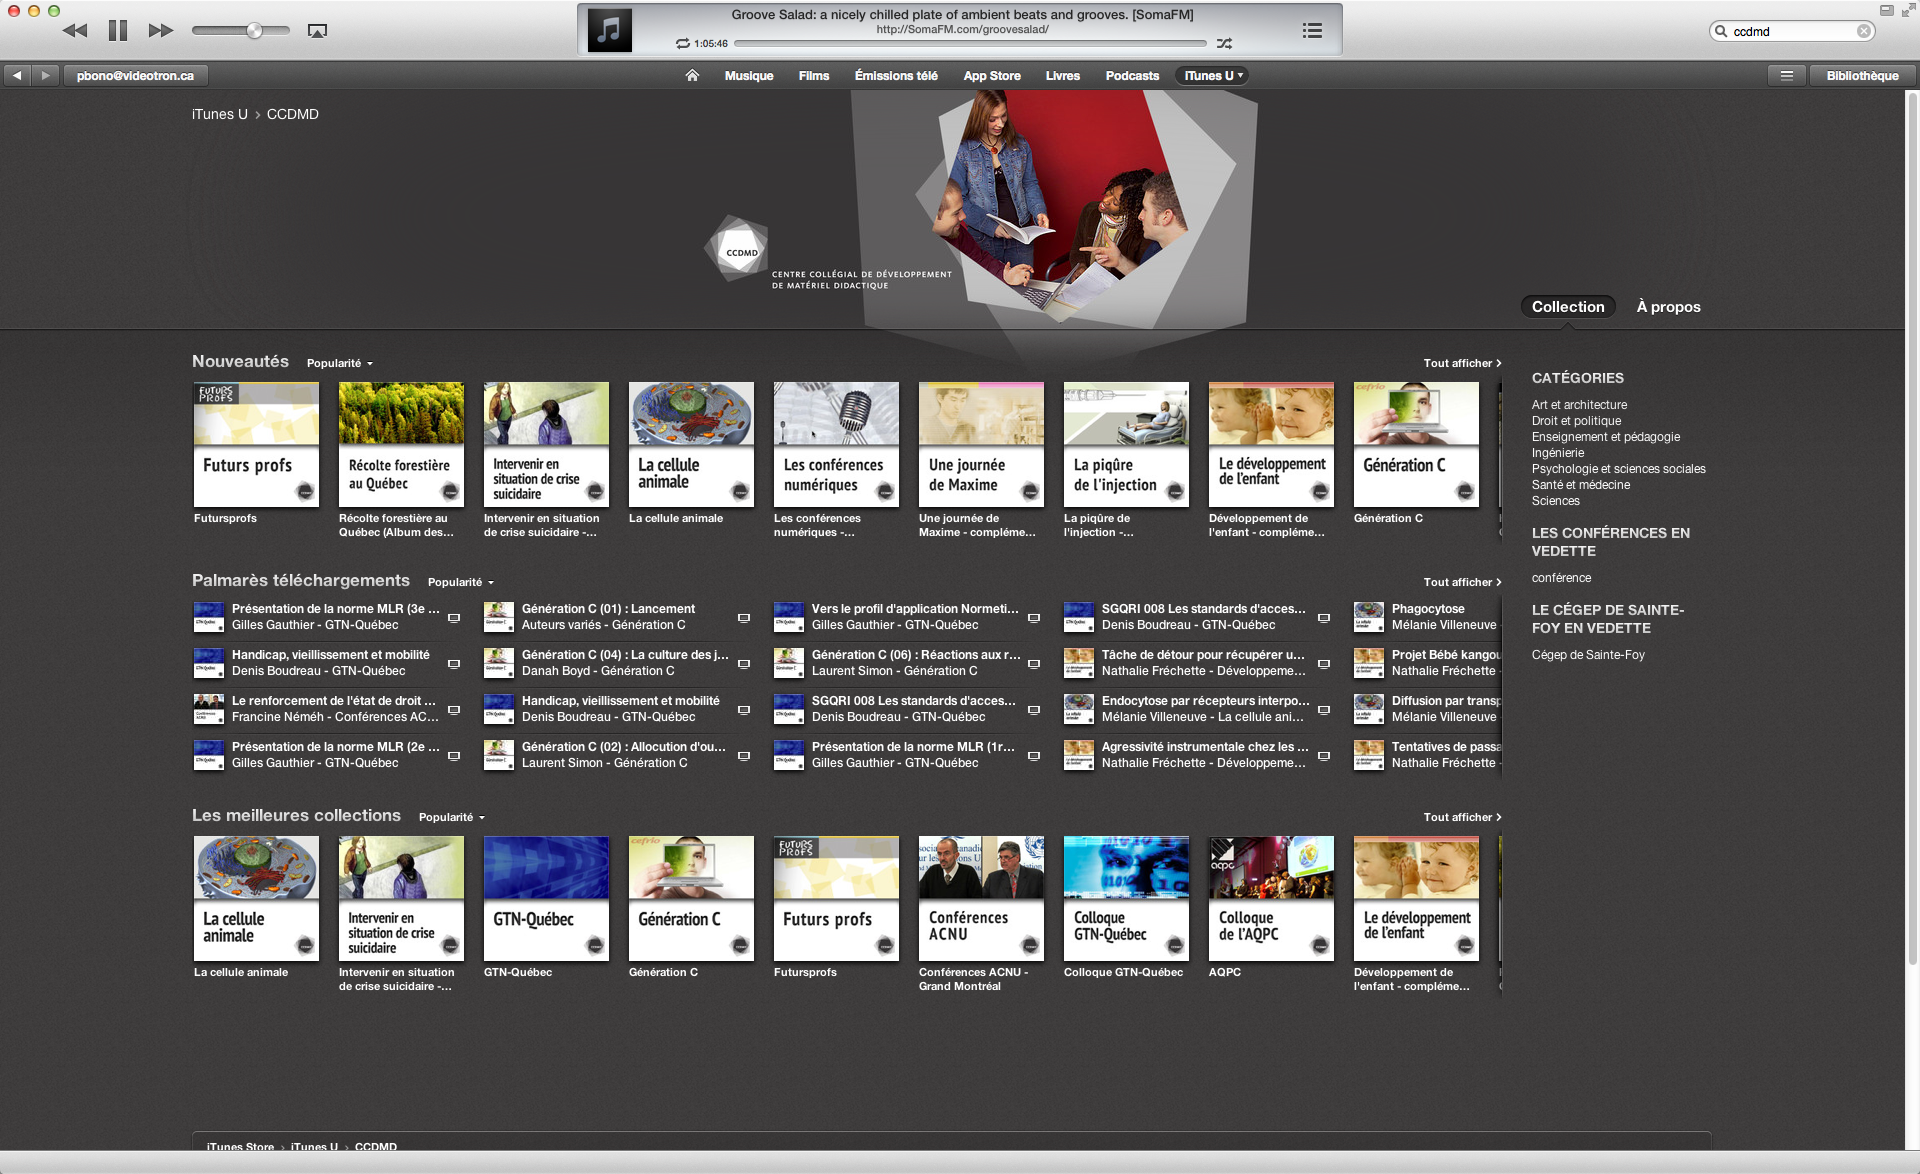Open the Films store section

(814, 76)
